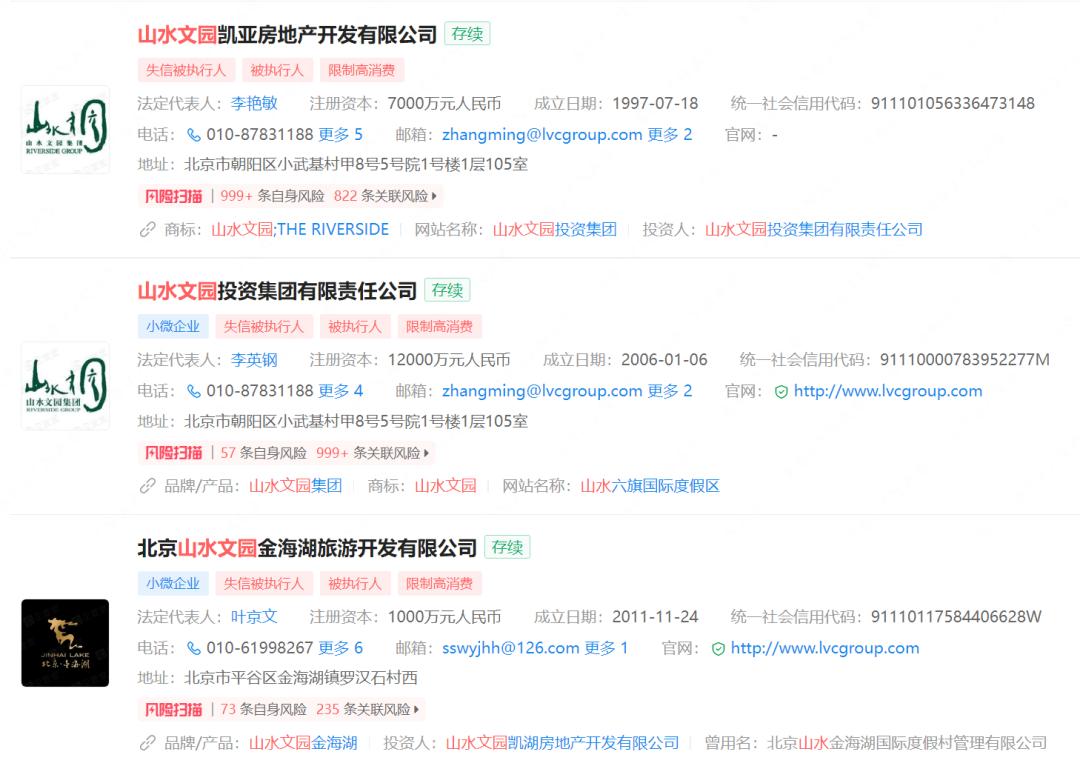Click the phone icon next to 010-61998267
1080x769 pixels.
pyautogui.click(x=196, y=647)
